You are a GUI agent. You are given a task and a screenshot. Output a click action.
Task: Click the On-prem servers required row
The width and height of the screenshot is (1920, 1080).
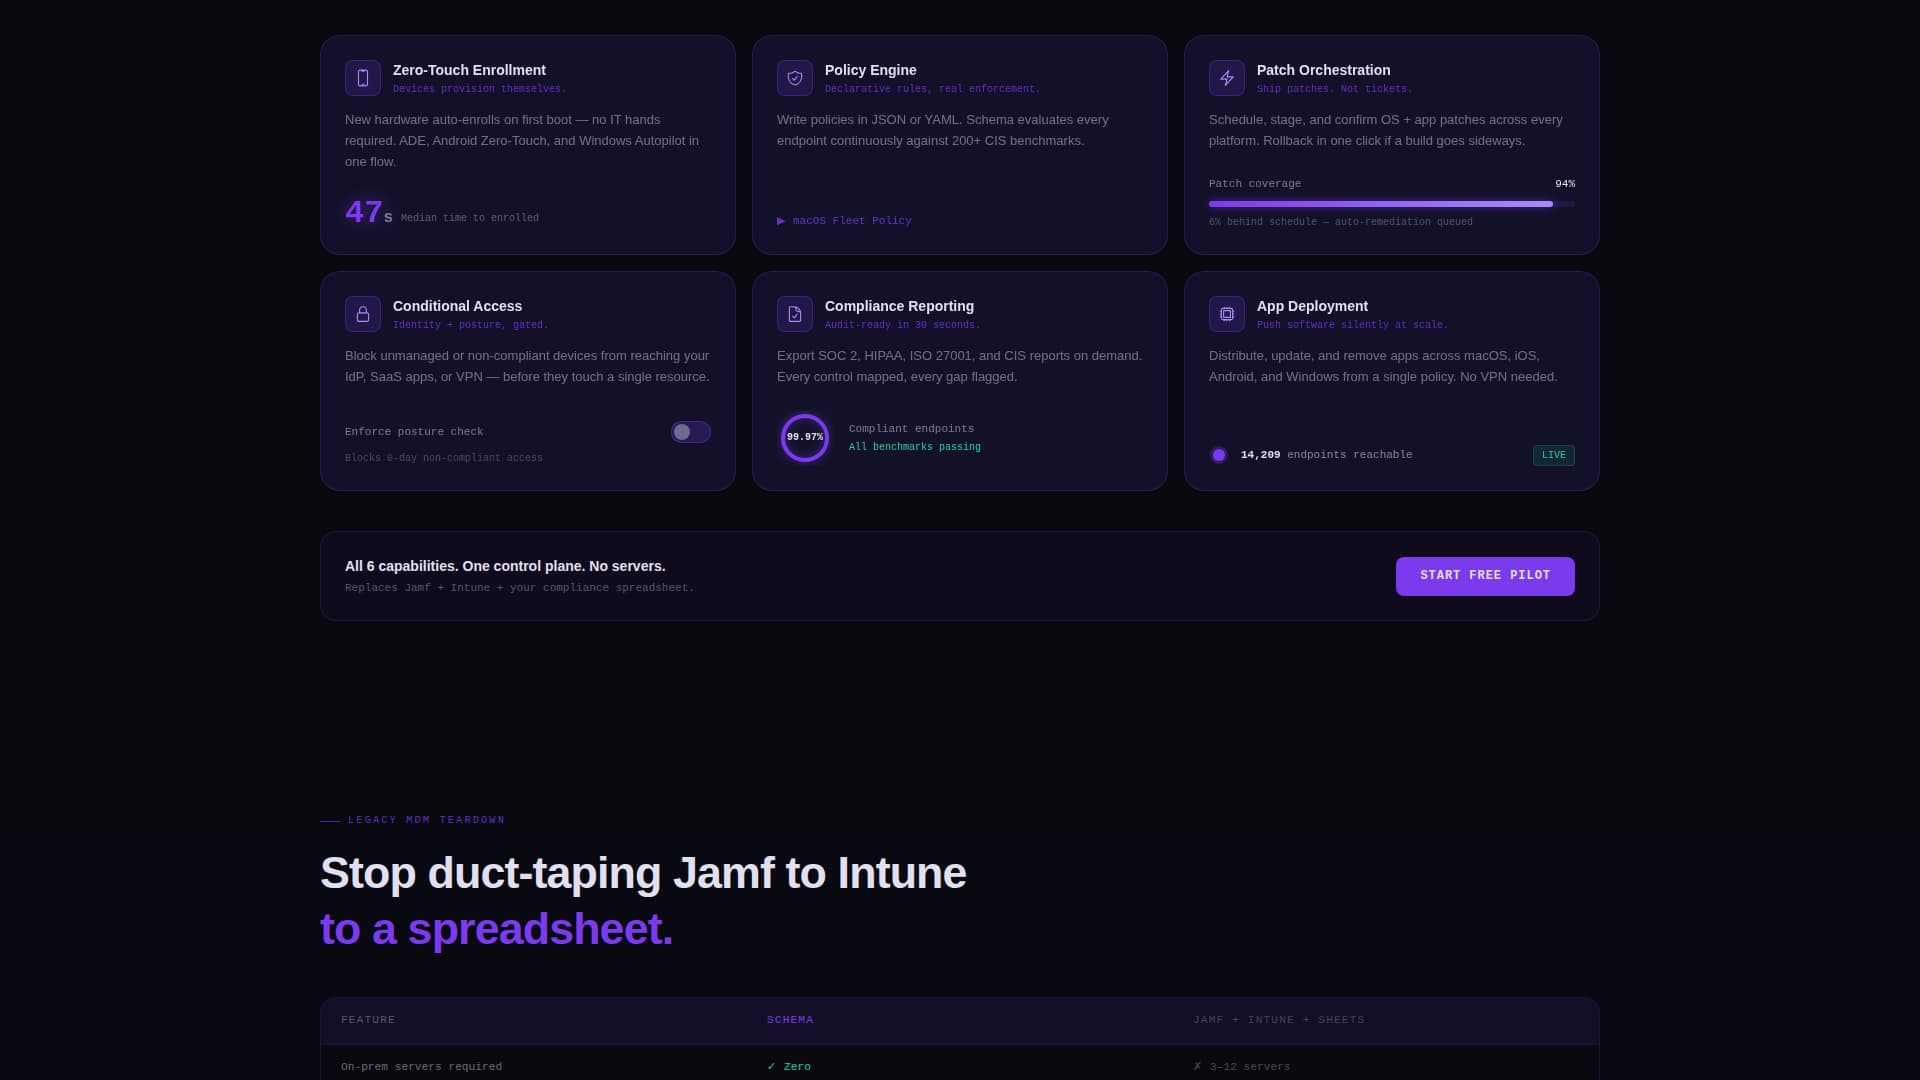click(x=960, y=1066)
